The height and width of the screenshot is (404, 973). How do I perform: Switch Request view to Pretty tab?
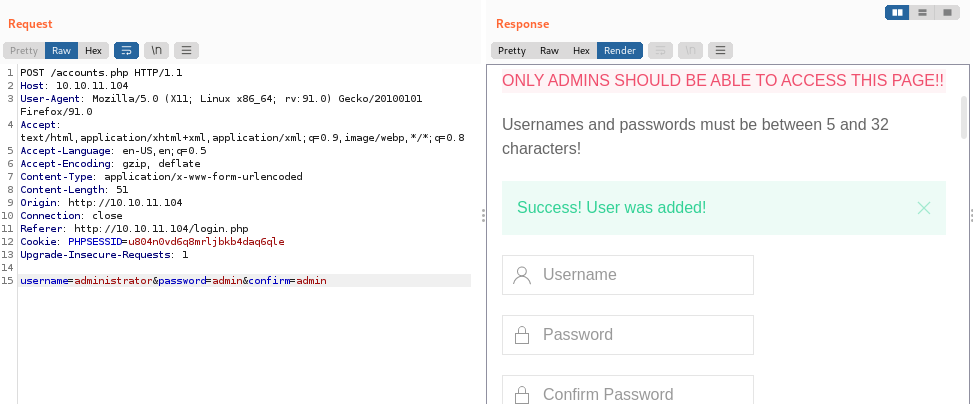24,51
